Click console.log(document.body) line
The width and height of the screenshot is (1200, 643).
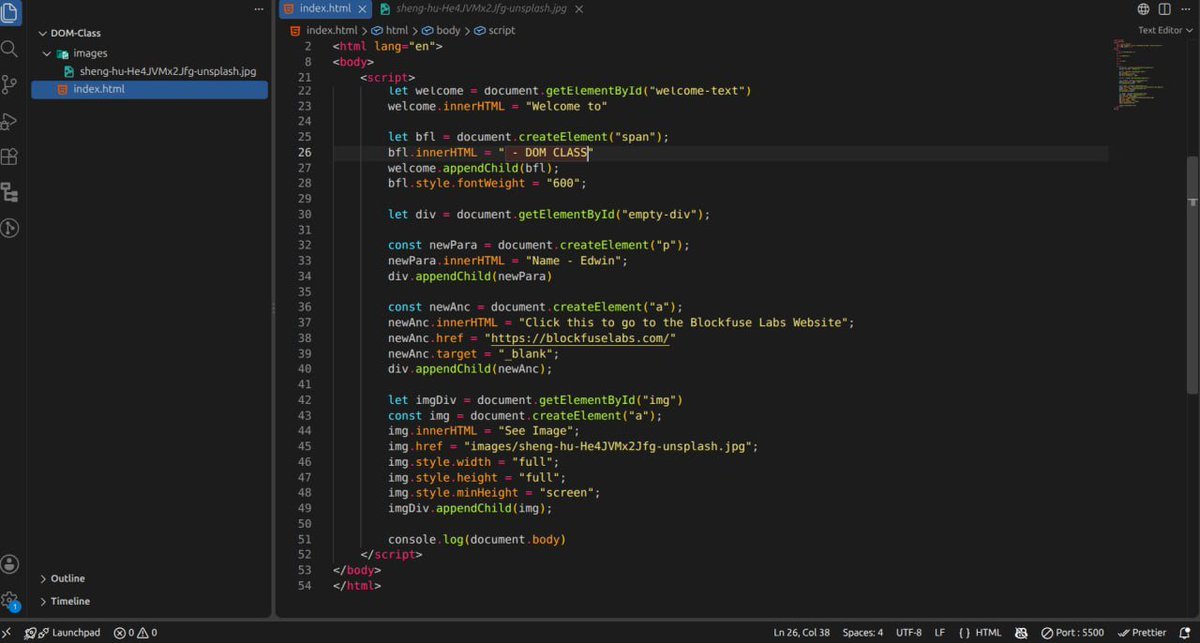point(477,539)
